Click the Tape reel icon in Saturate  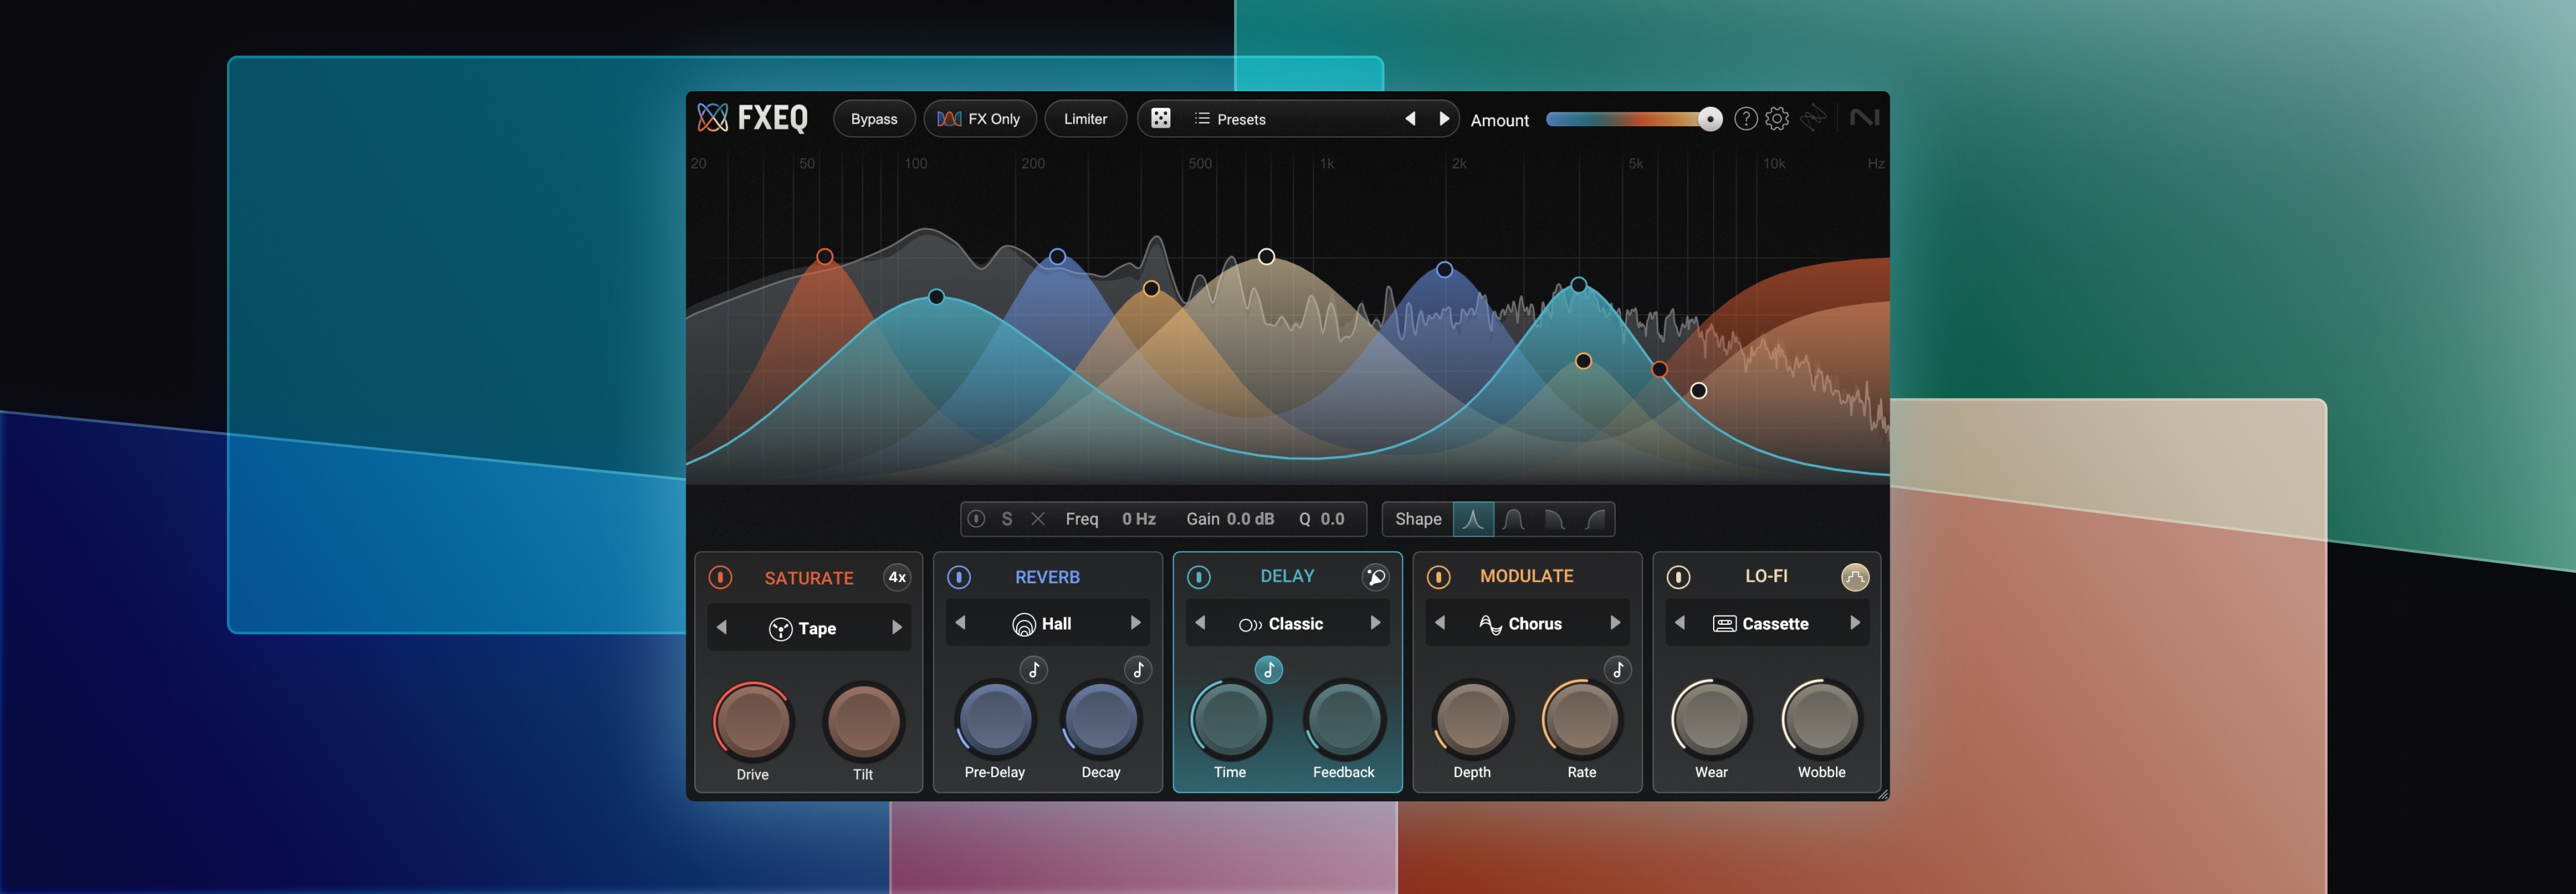[x=780, y=629]
